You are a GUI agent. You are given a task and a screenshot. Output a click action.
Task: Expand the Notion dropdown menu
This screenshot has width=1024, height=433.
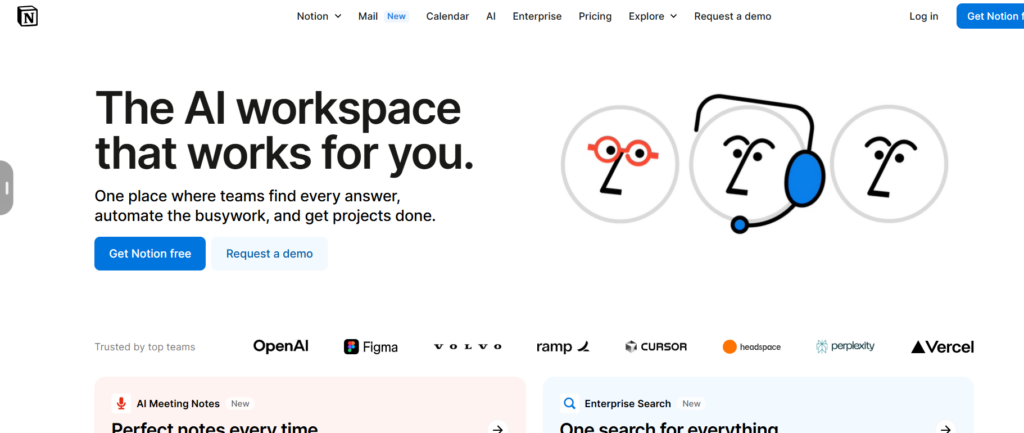coord(319,16)
